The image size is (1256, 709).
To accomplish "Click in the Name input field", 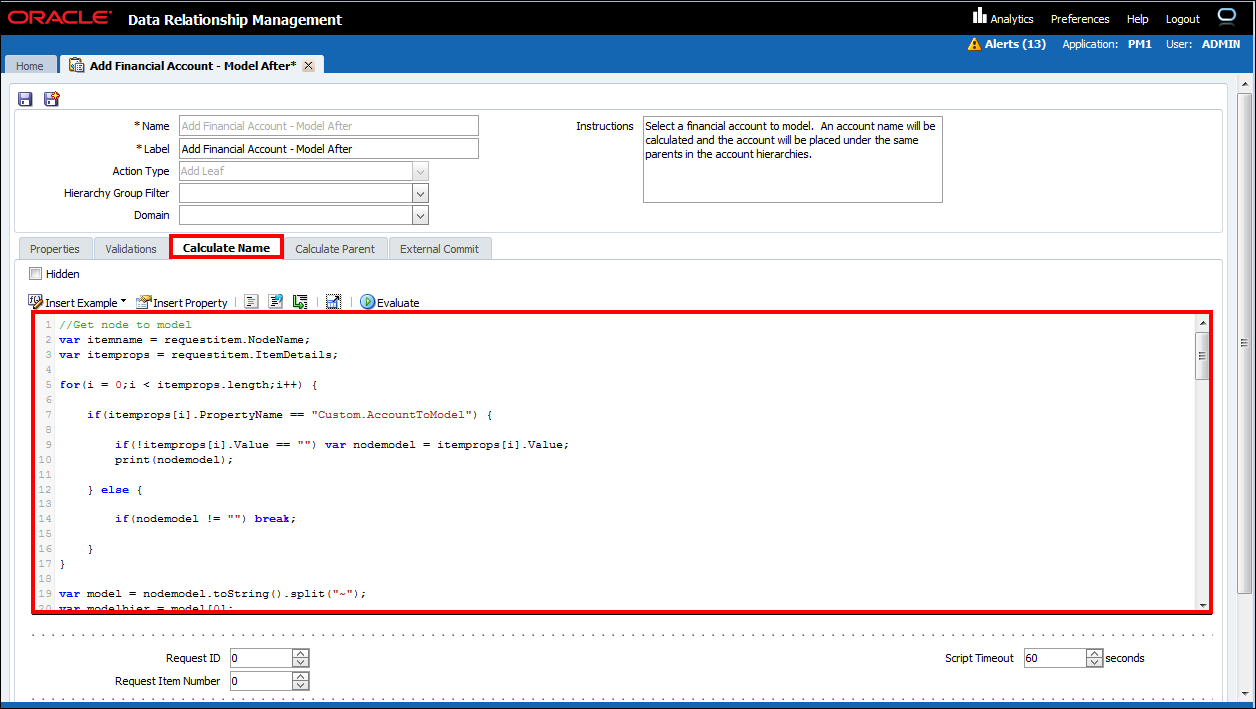I will (x=328, y=126).
